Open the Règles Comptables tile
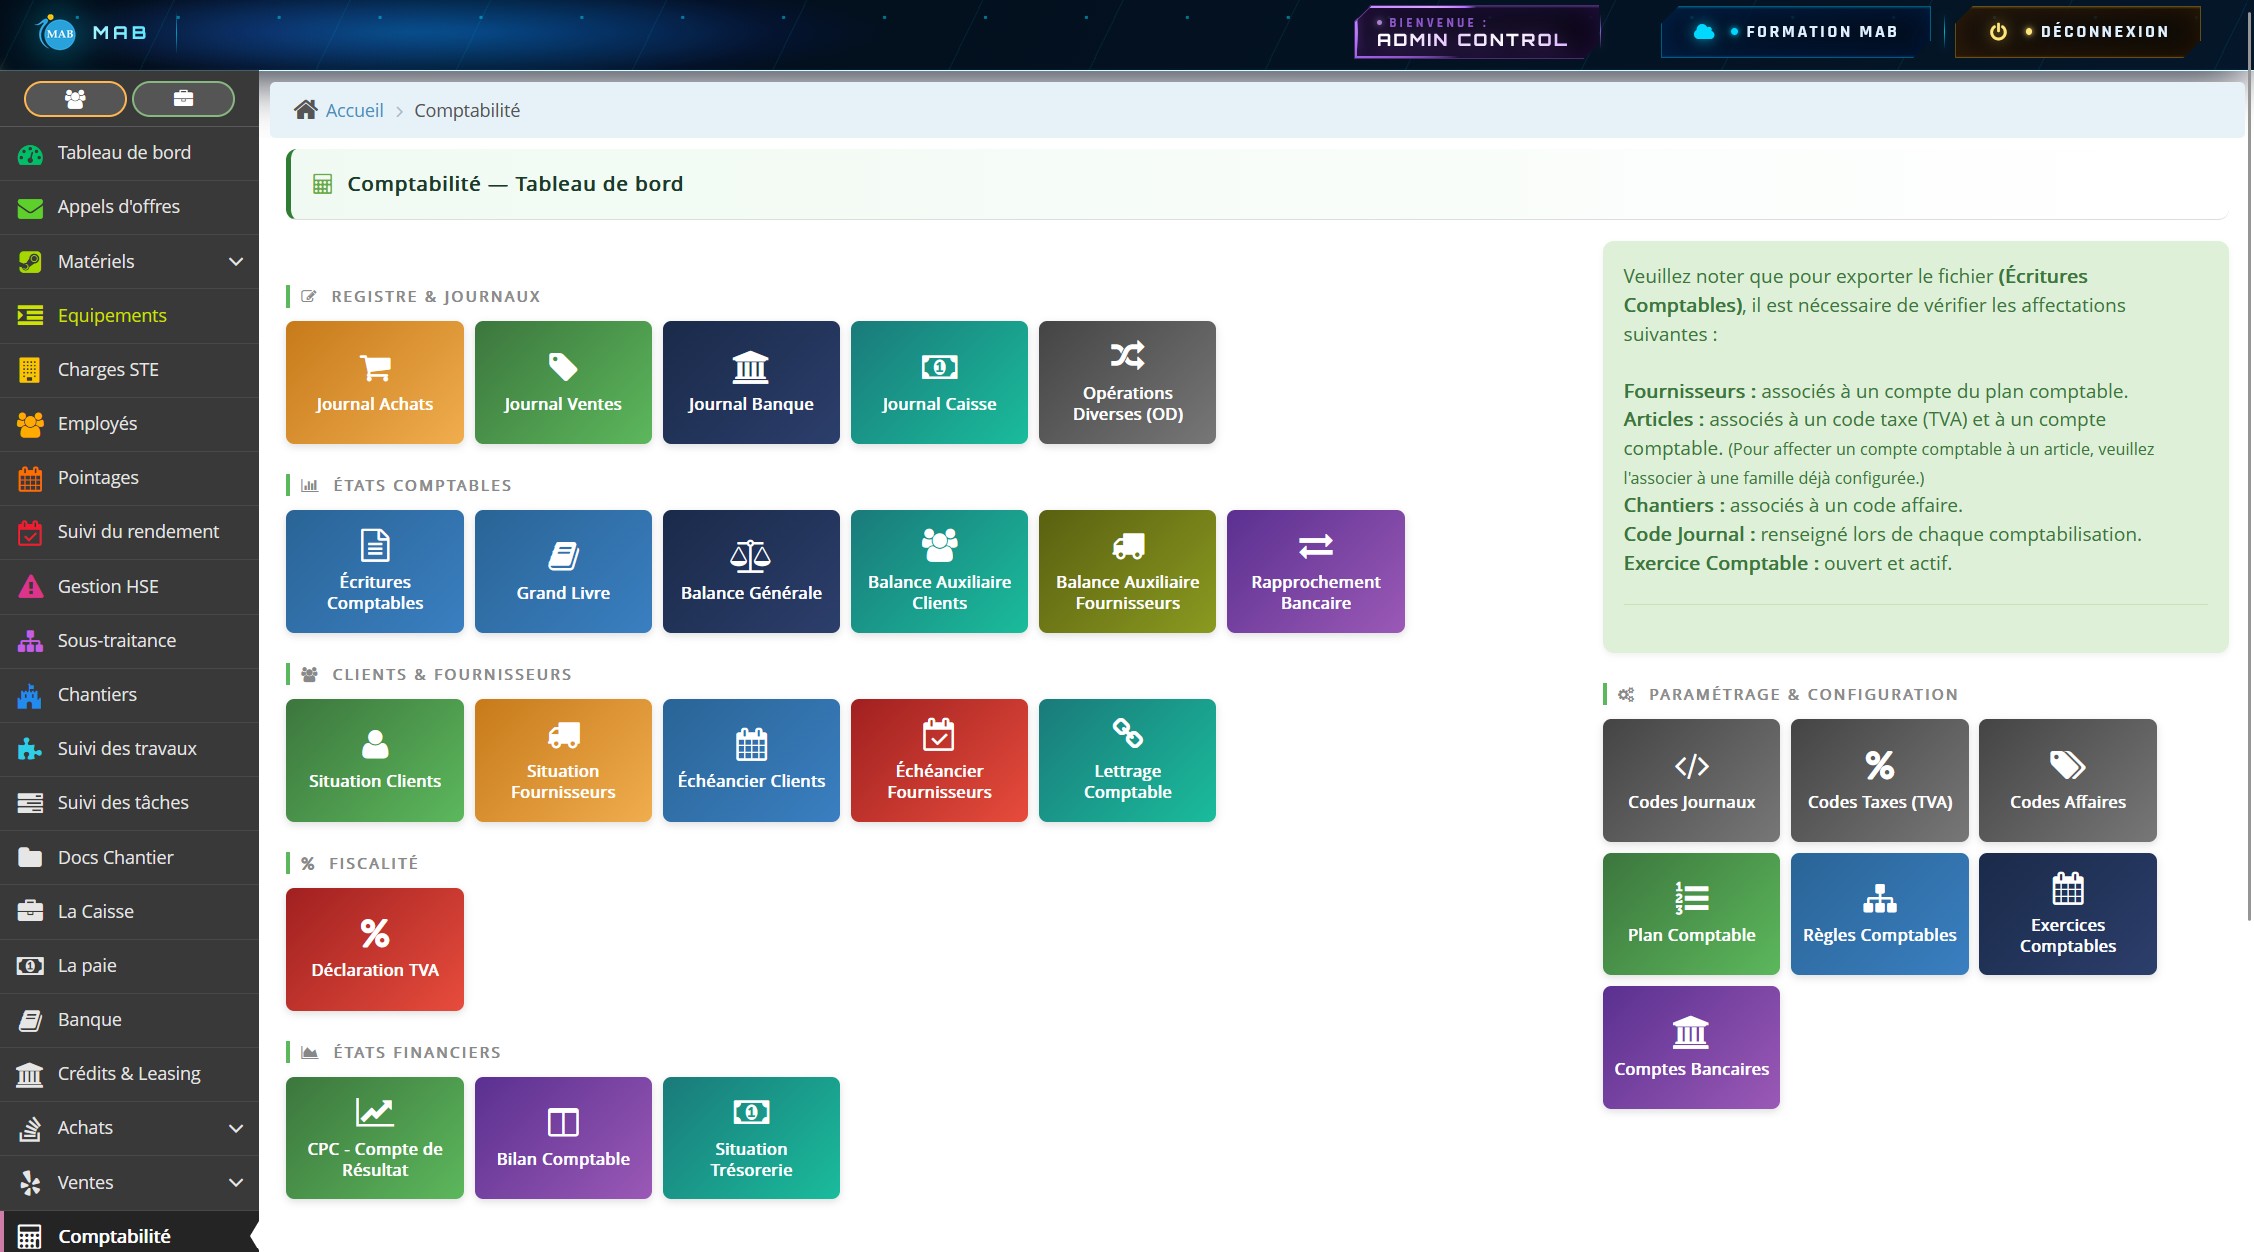The image size is (2254, 1252). [1879, 914]
